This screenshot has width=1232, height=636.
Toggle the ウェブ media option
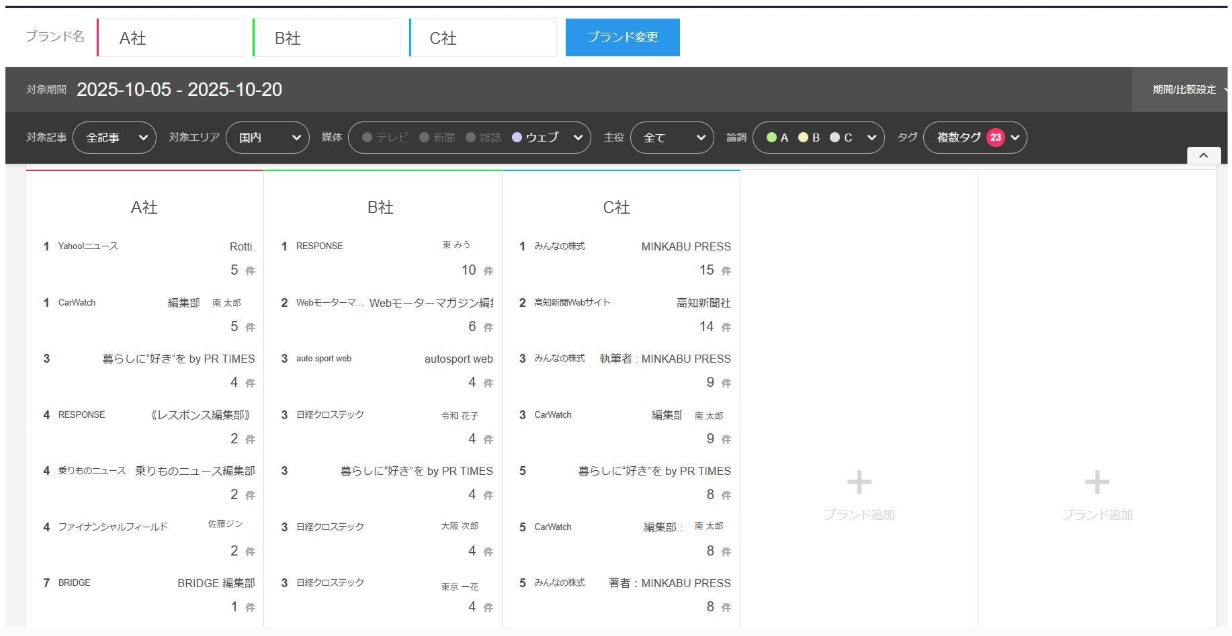(x=536, y=138)
